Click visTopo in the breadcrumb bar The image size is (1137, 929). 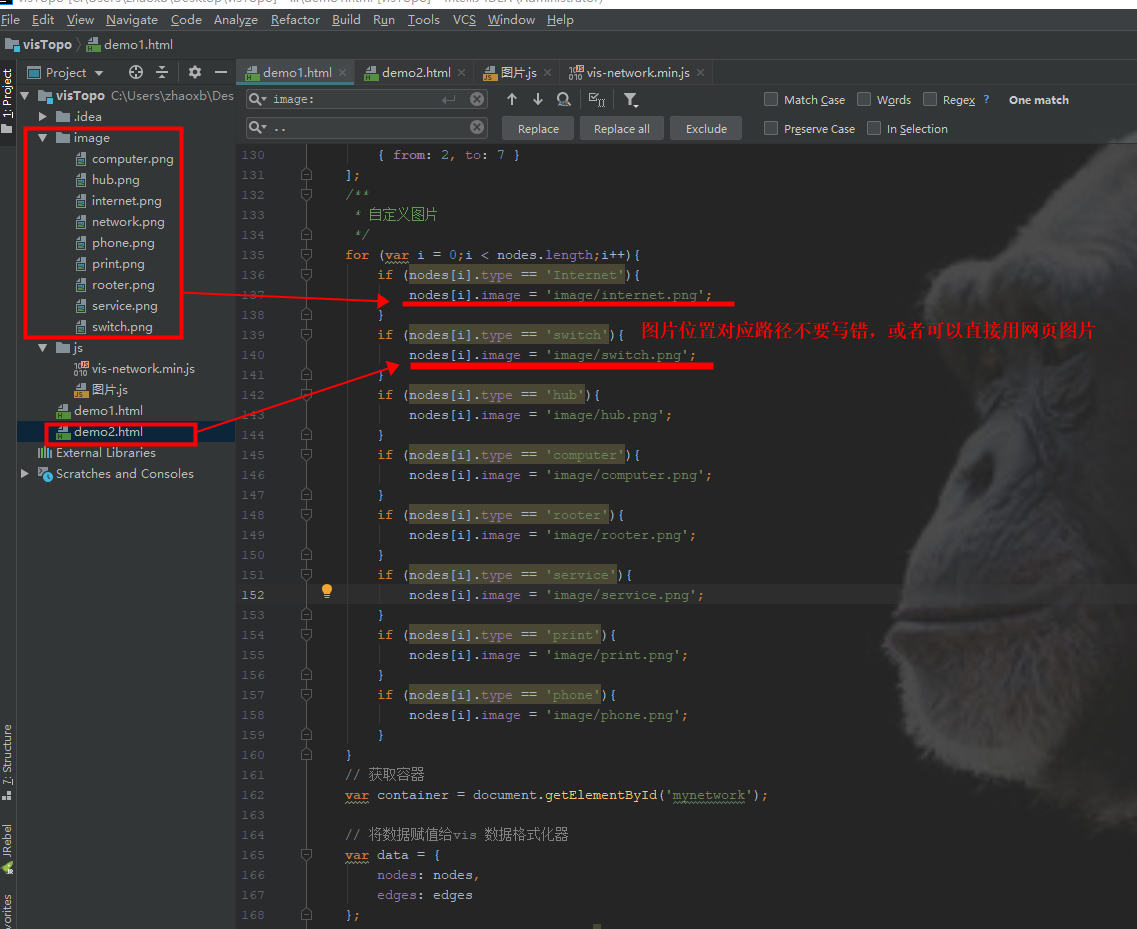pyautogui.click(x=47, y=45)
